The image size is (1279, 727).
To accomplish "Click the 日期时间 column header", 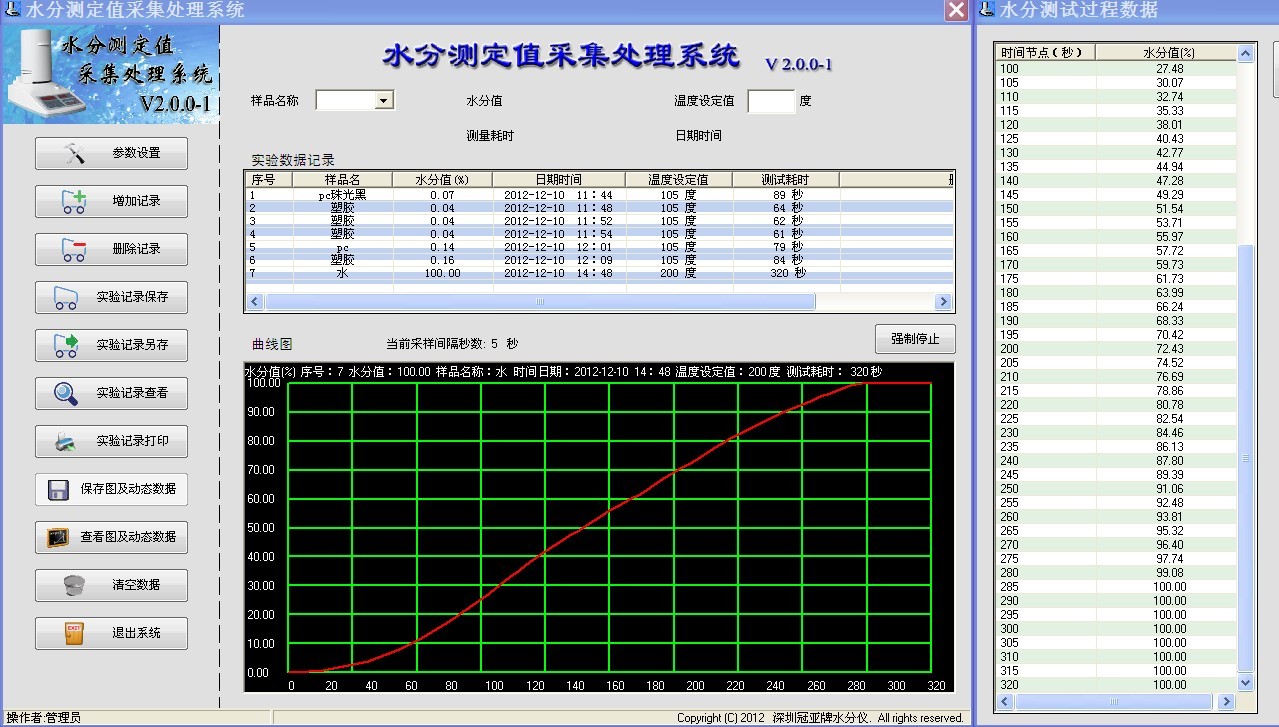I will coord(558,179).
